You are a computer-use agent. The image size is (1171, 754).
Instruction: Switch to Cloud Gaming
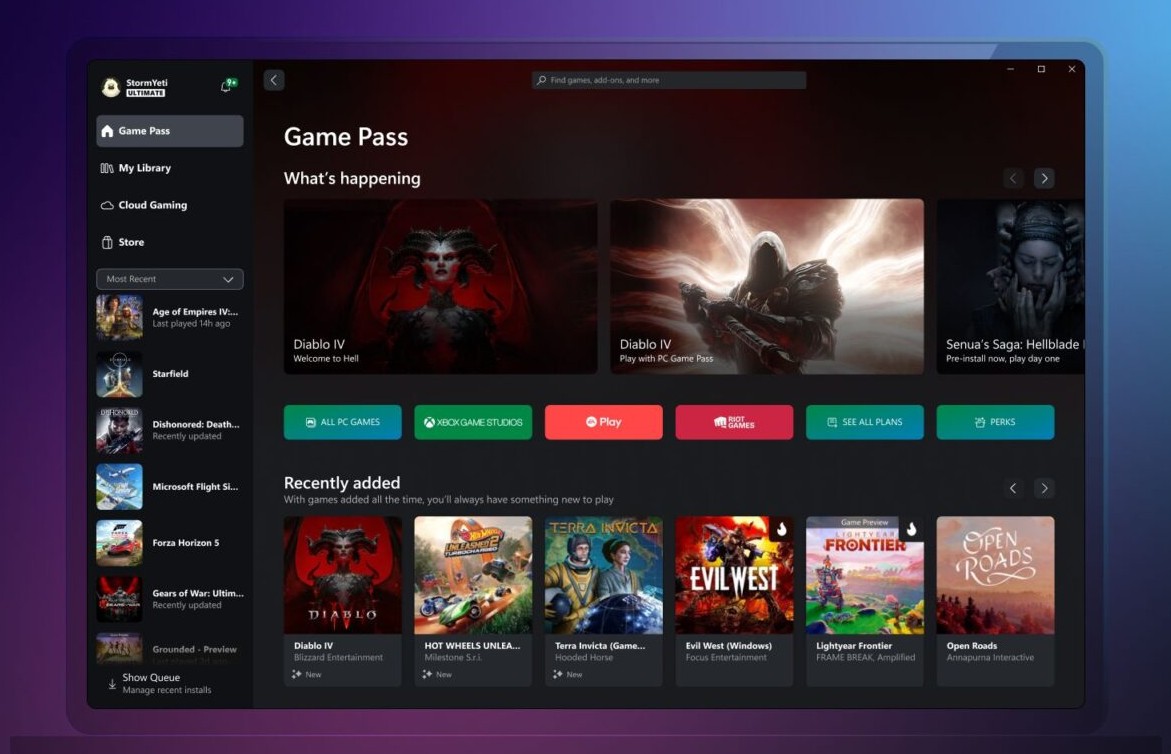[170, 205]
